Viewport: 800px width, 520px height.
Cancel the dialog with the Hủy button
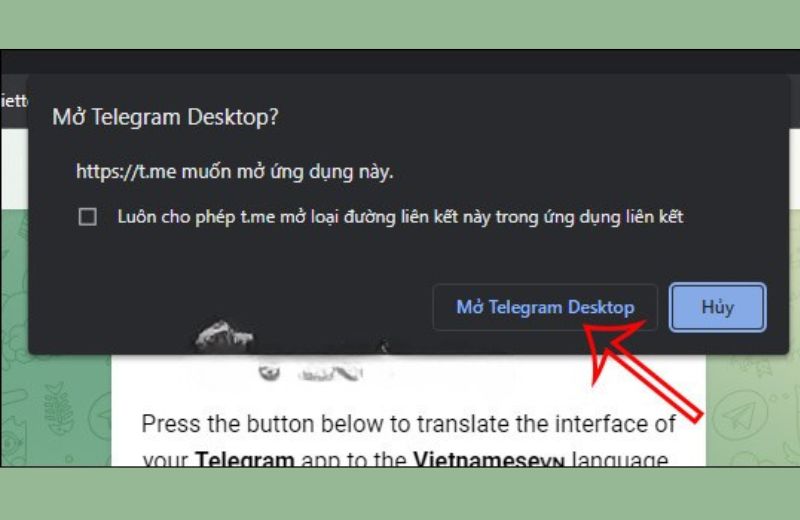tap(717, 307)
